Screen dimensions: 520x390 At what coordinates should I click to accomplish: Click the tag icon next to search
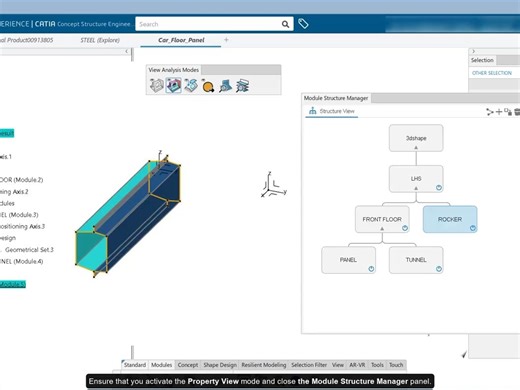303,24
